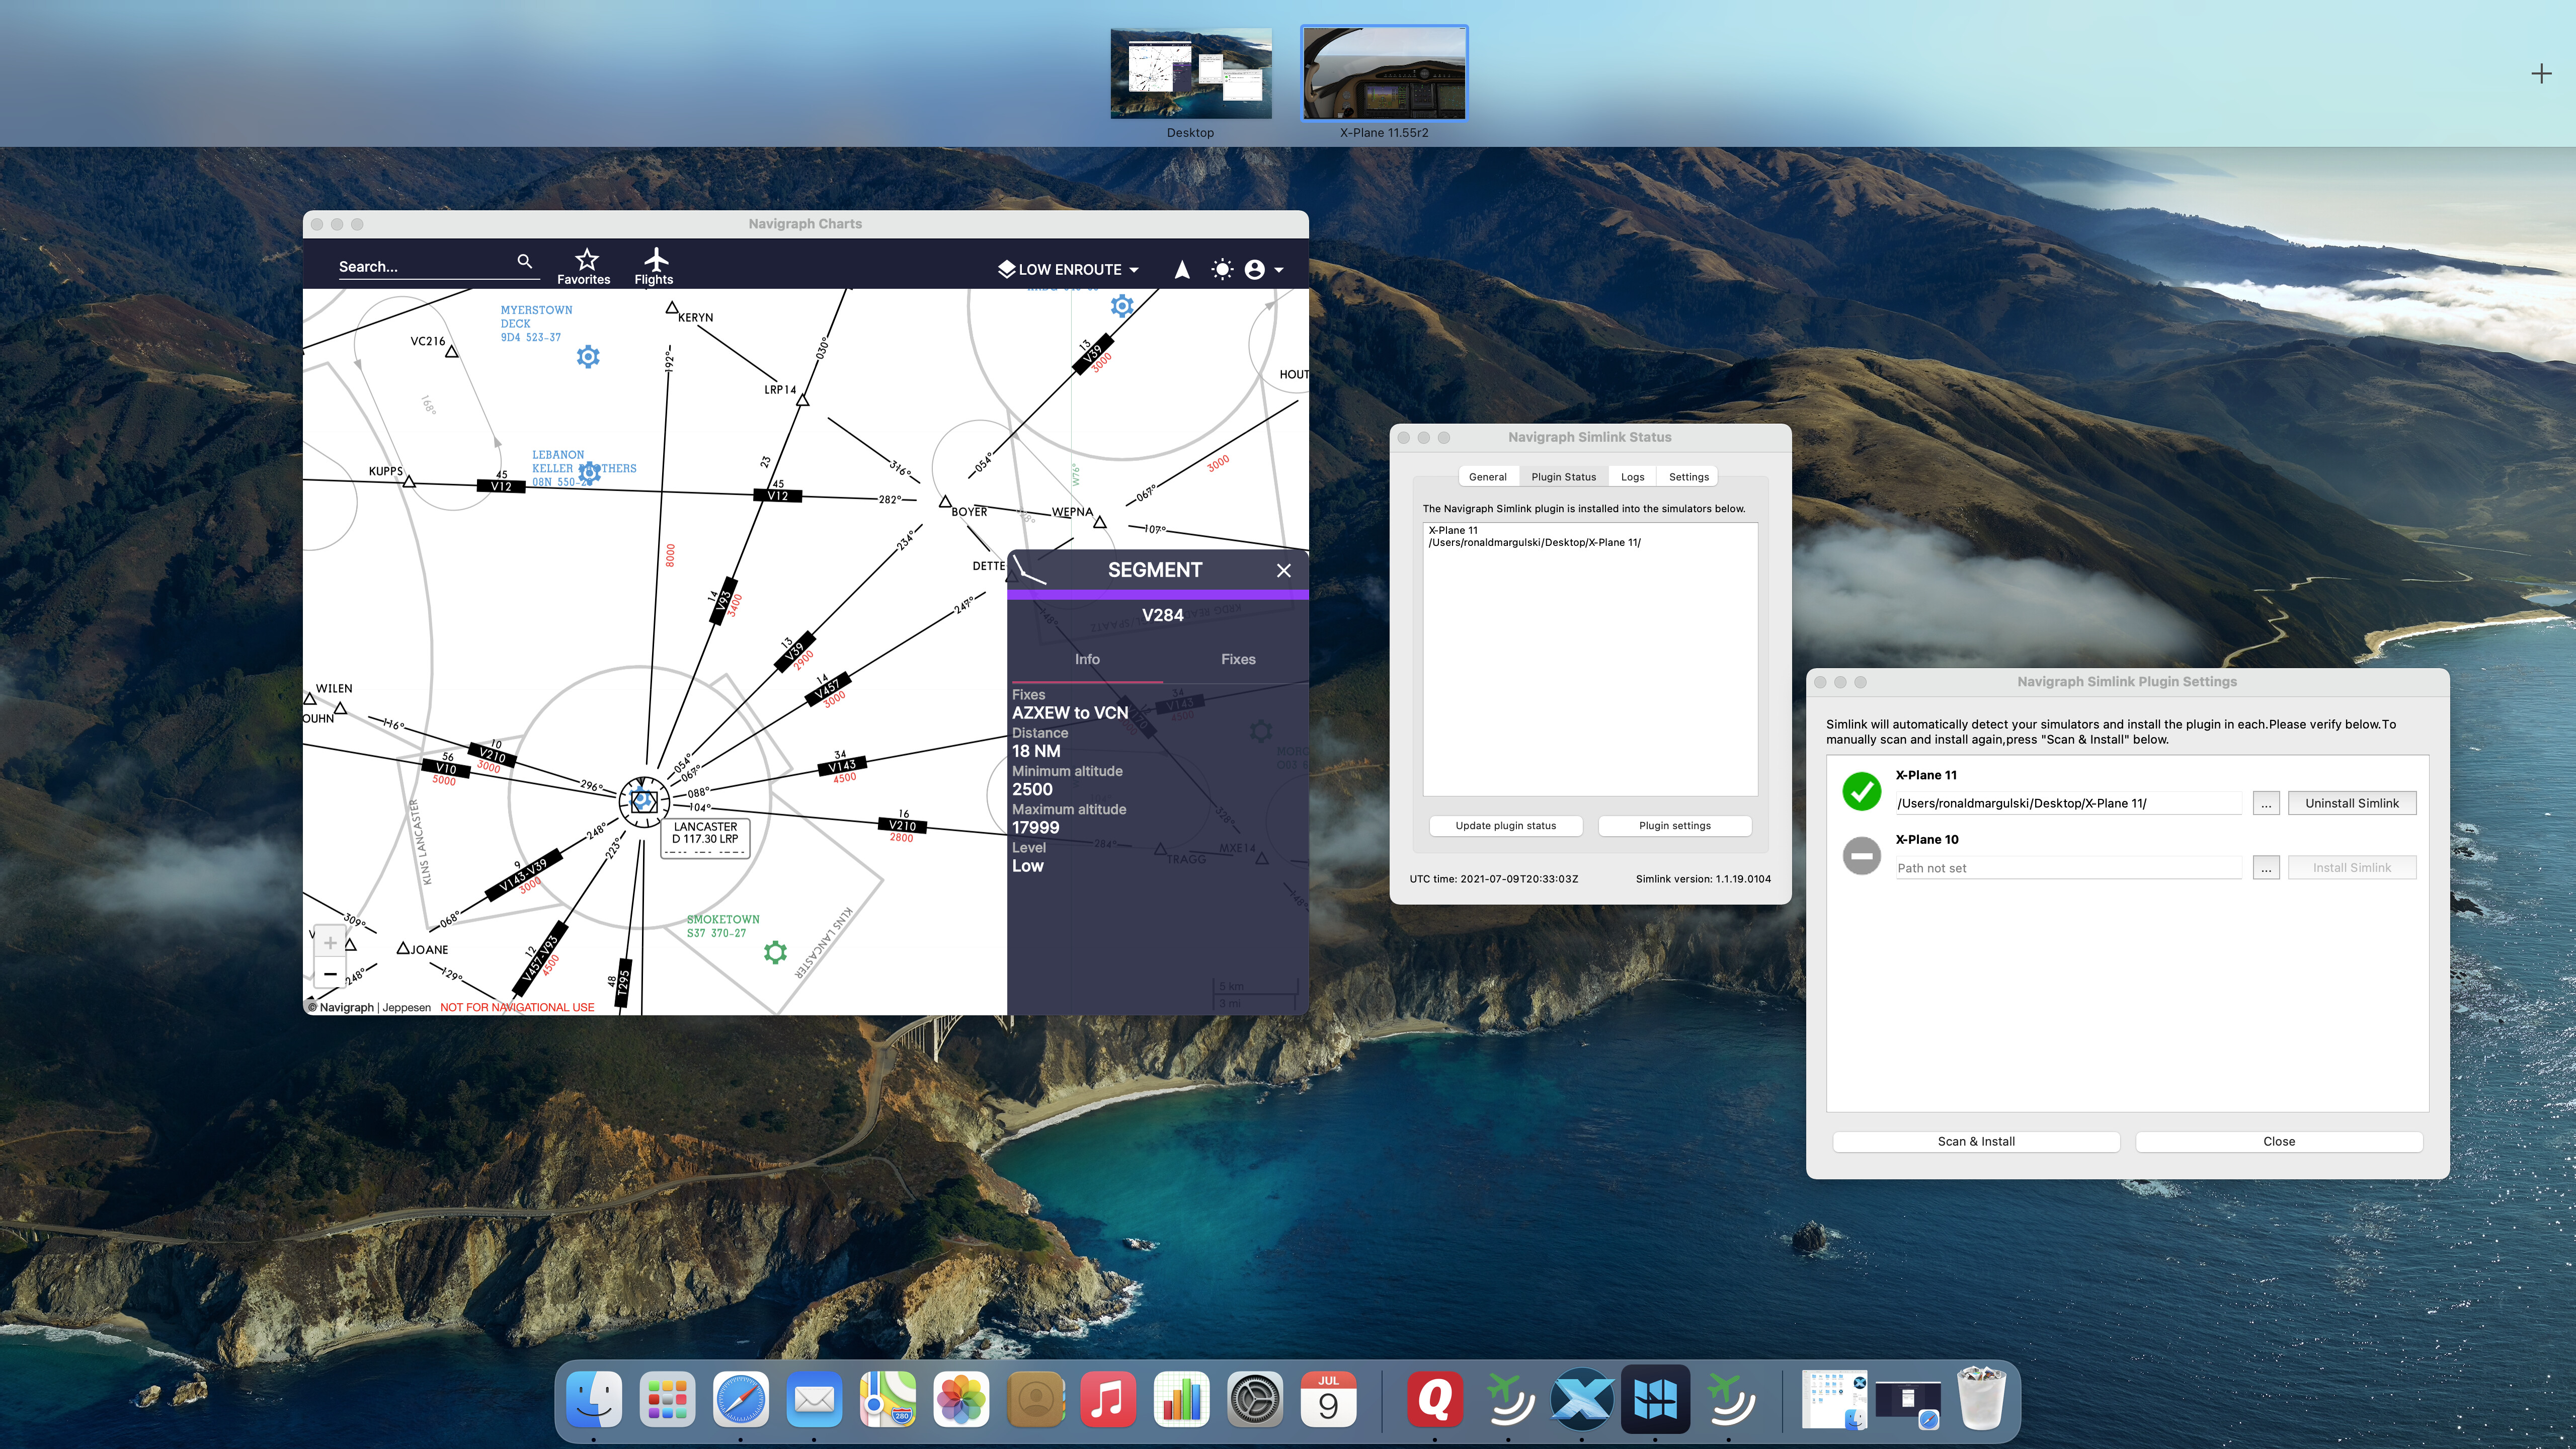
Task: Click the X-Plane 10 'Path not set' field
Action: click(2068, 868)
